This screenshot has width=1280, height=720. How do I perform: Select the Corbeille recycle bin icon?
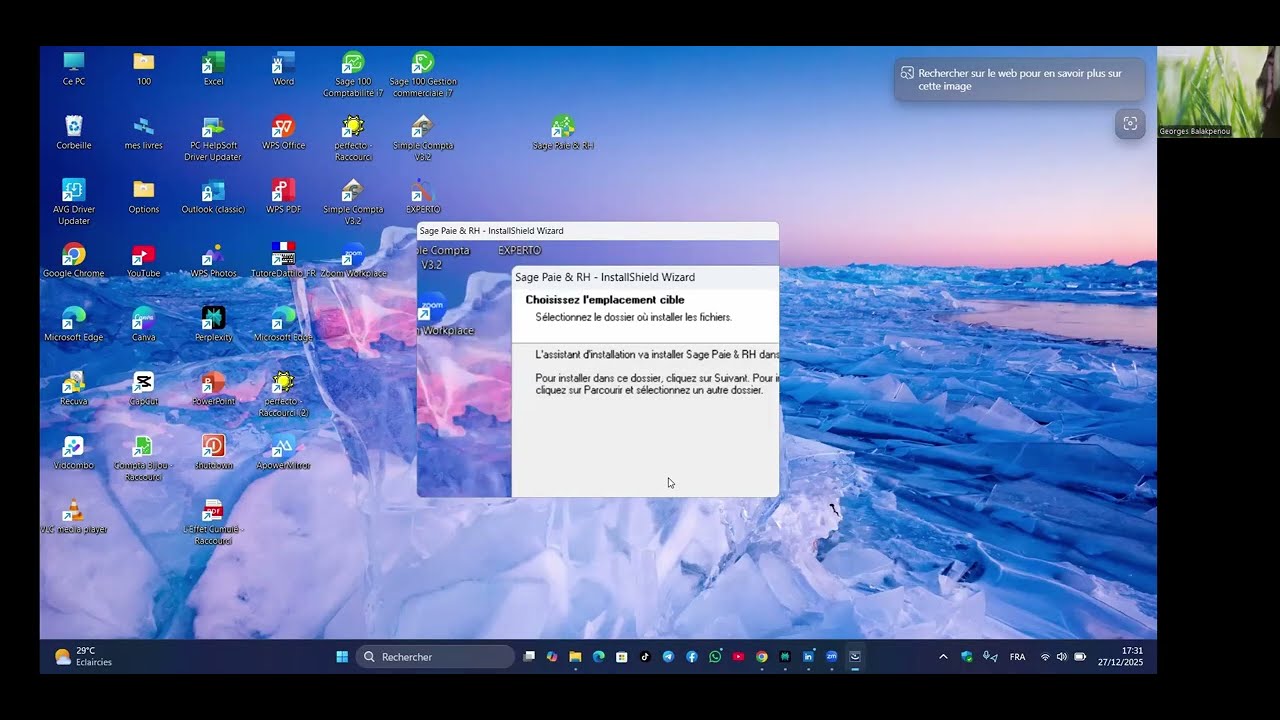pyautogui.click(x=74, y=132)
